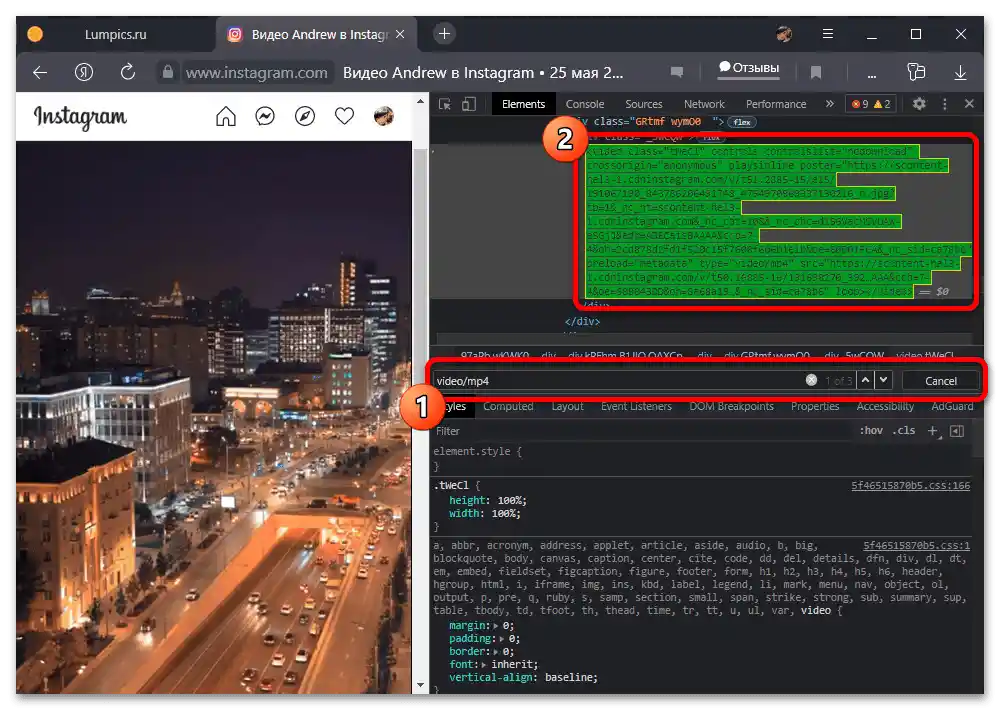Open the Отзывы reviews button
1000x710 pixels.
(x=749, y=68)
